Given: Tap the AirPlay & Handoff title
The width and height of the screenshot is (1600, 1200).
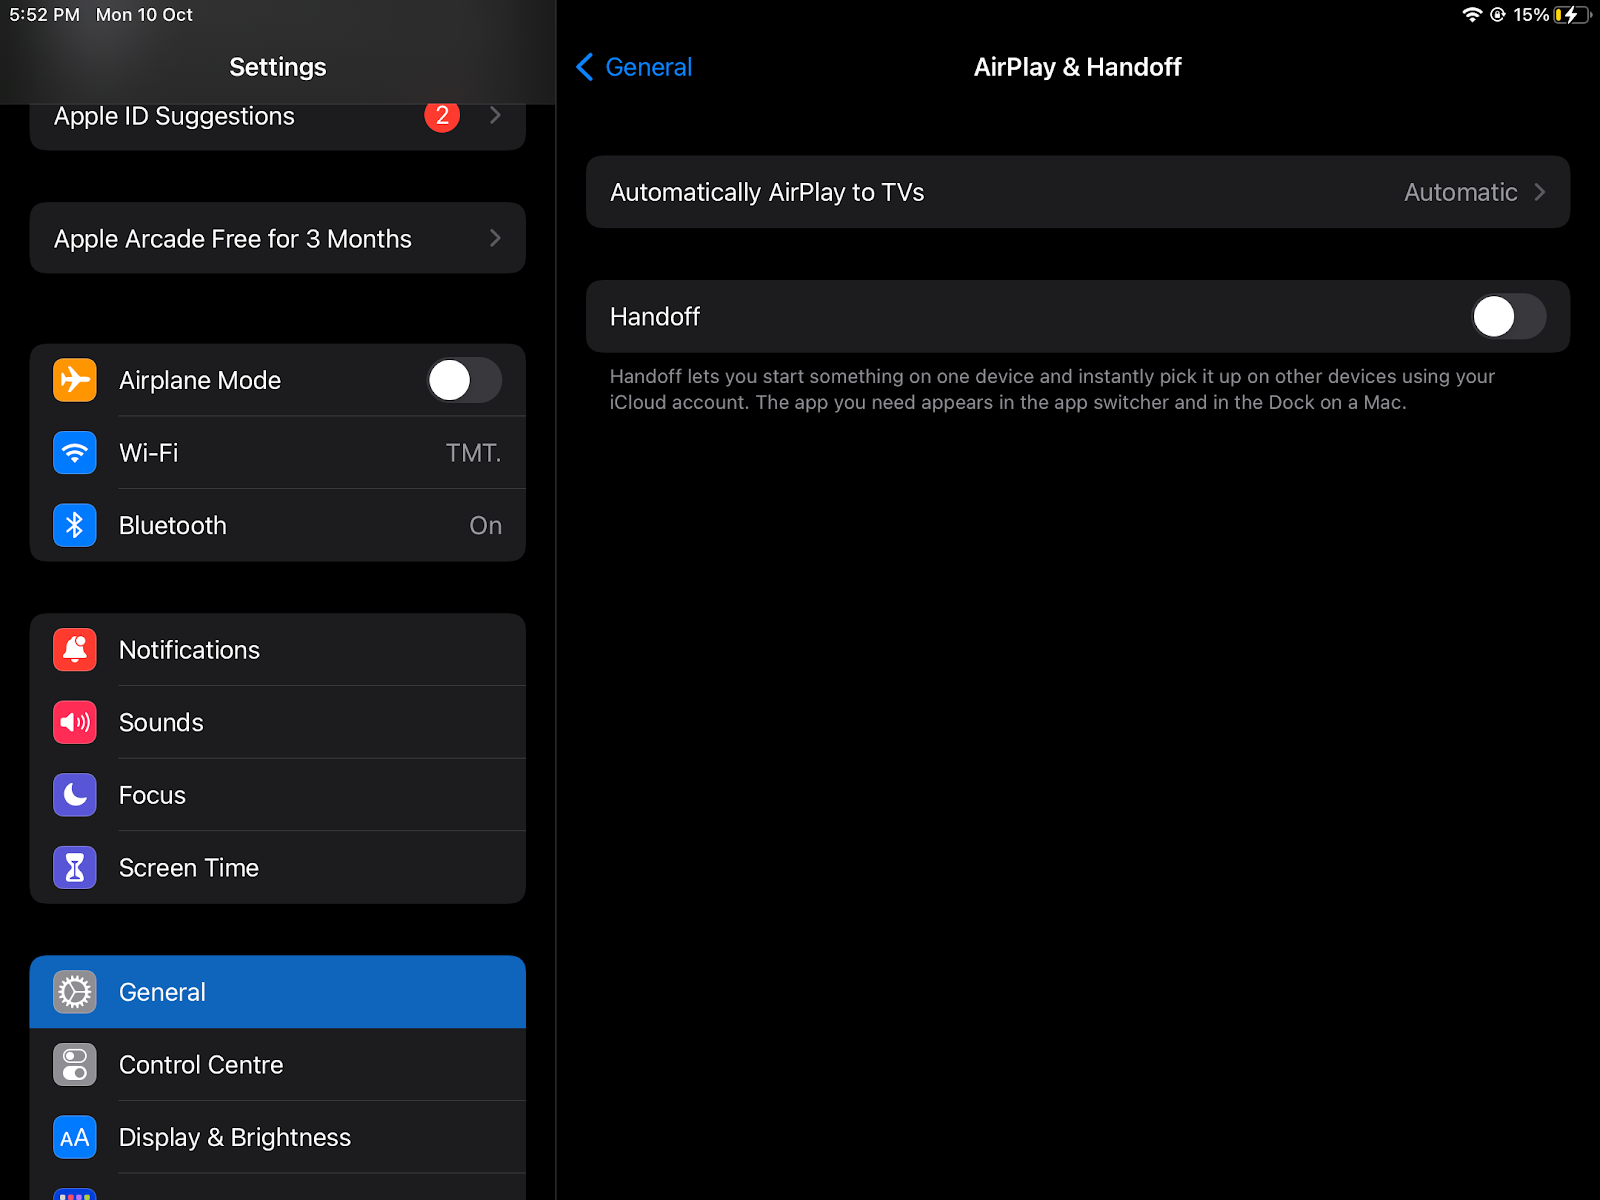Looking at the screenshot, I should tap(1078, 67).
